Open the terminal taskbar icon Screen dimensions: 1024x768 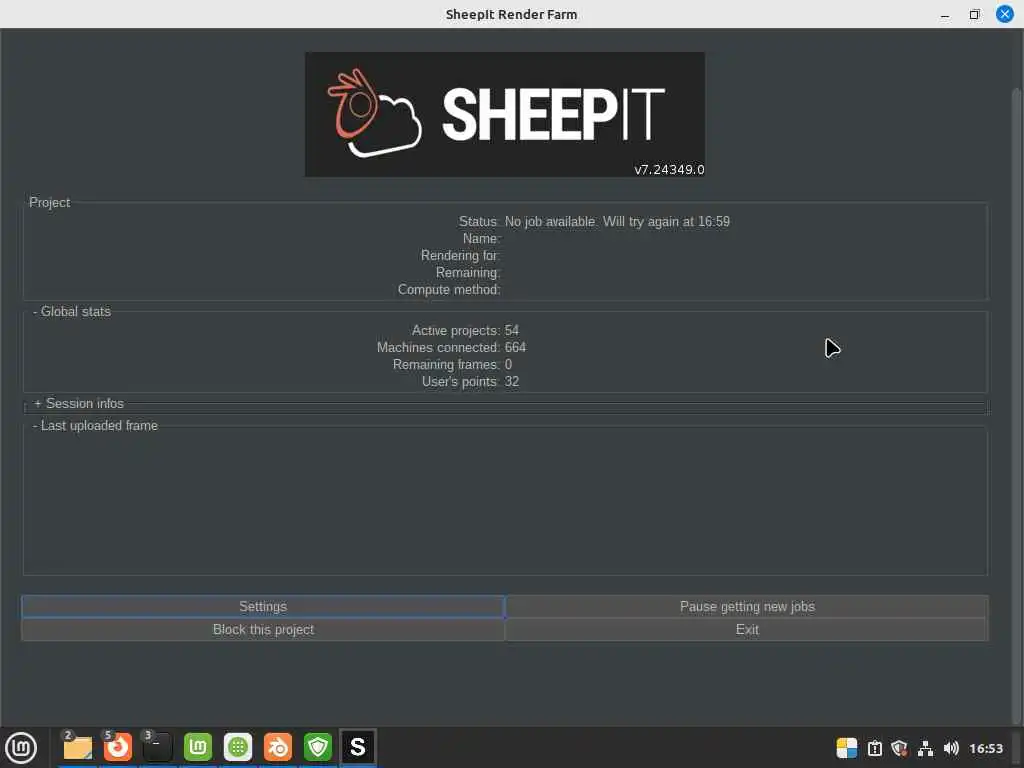157,747
